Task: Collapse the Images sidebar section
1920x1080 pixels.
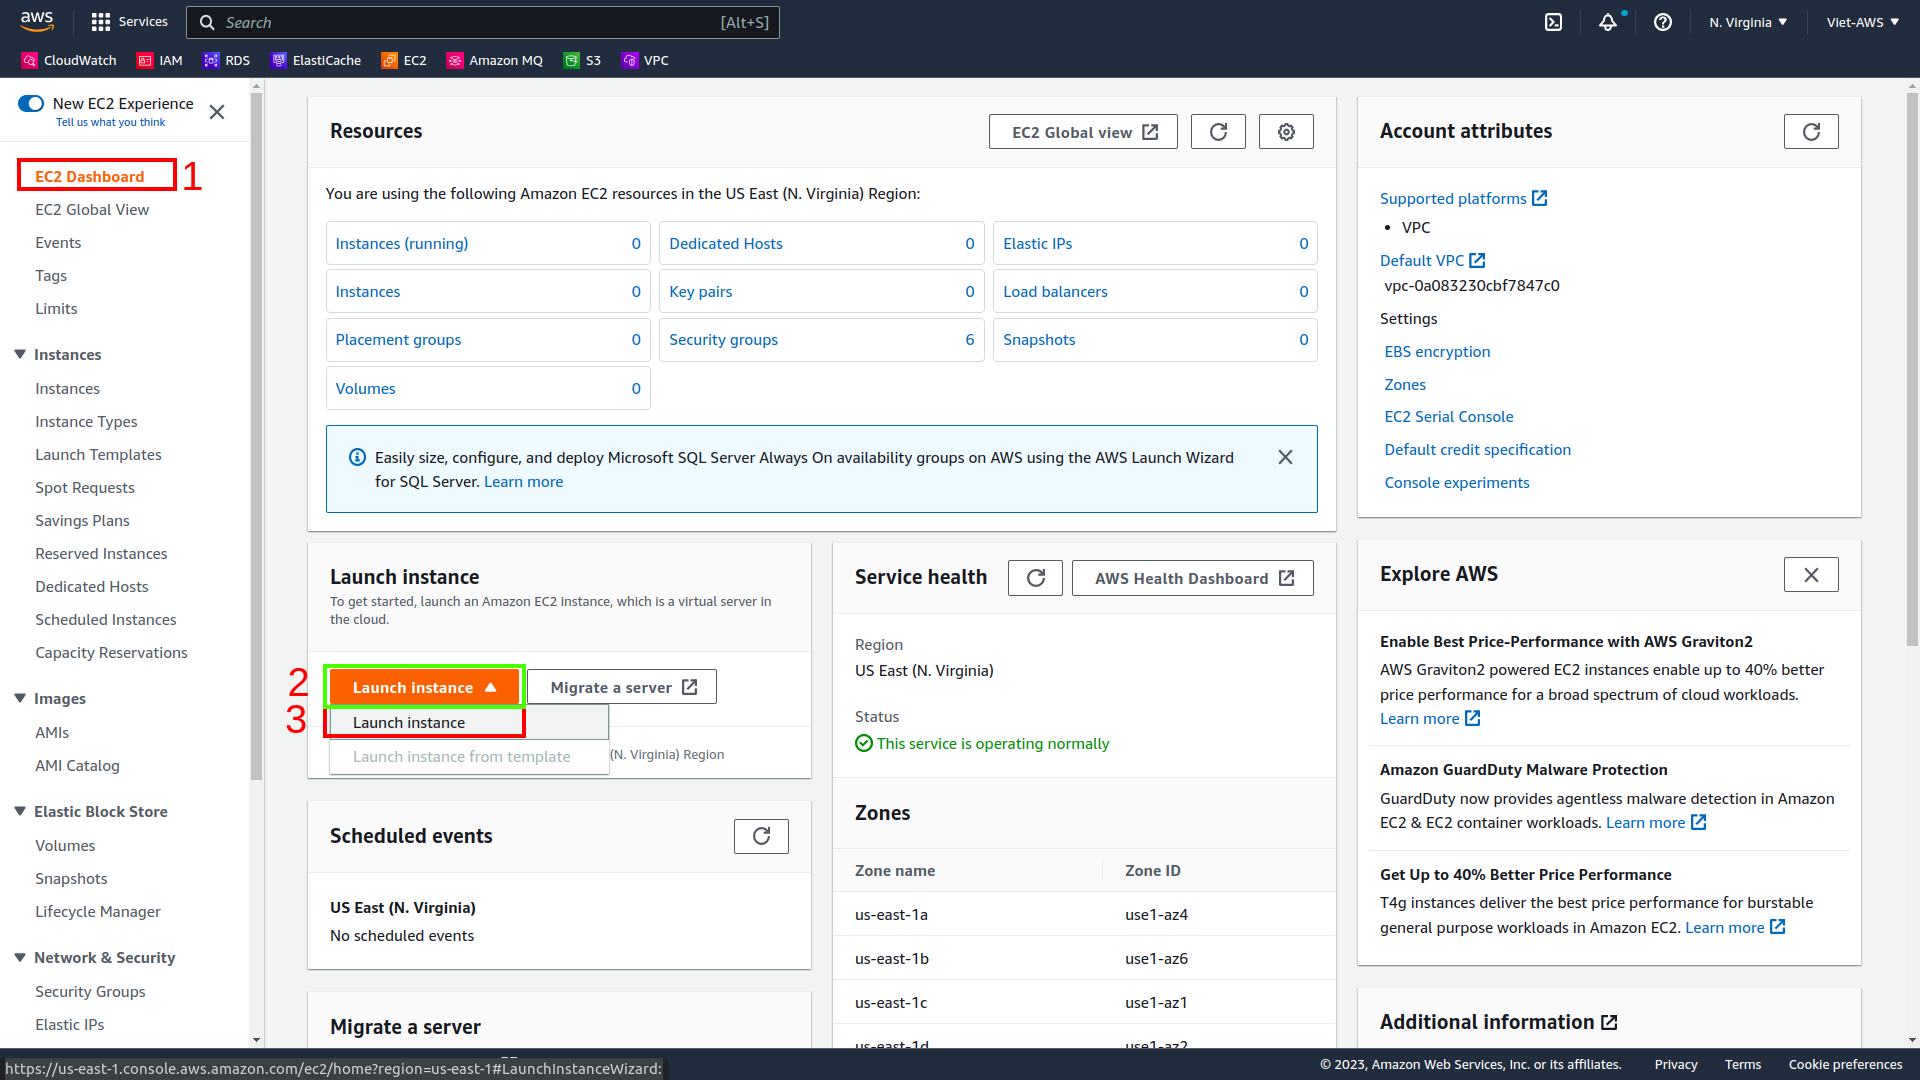Action: click(x=20, y=698)
